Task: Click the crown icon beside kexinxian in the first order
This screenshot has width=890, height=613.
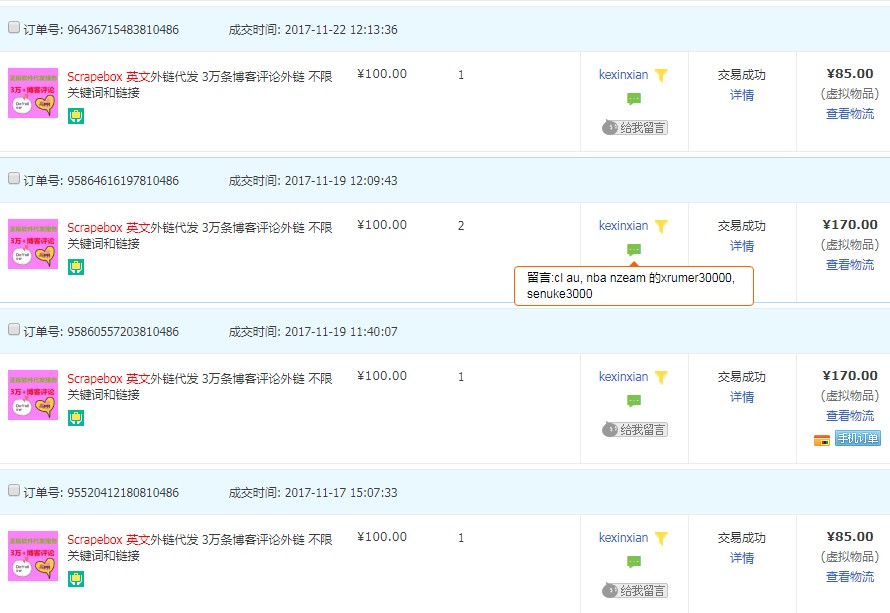Action: pyautogui.click(x=661, y=73)
